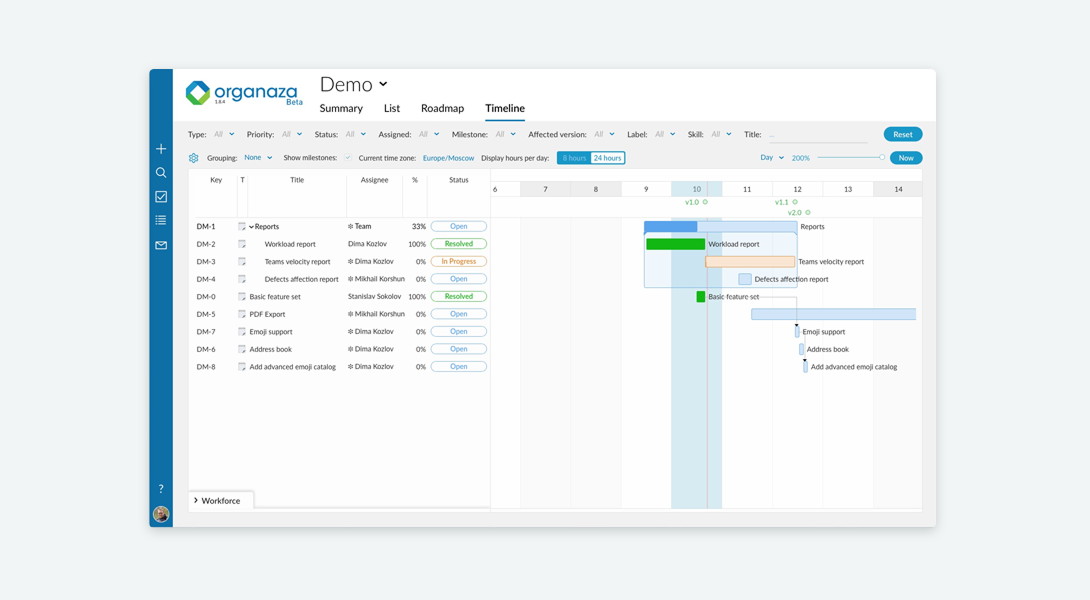Open the mail envelope icon
The width and height of the screenshot is (1090, 600).
tap(161, 245)
